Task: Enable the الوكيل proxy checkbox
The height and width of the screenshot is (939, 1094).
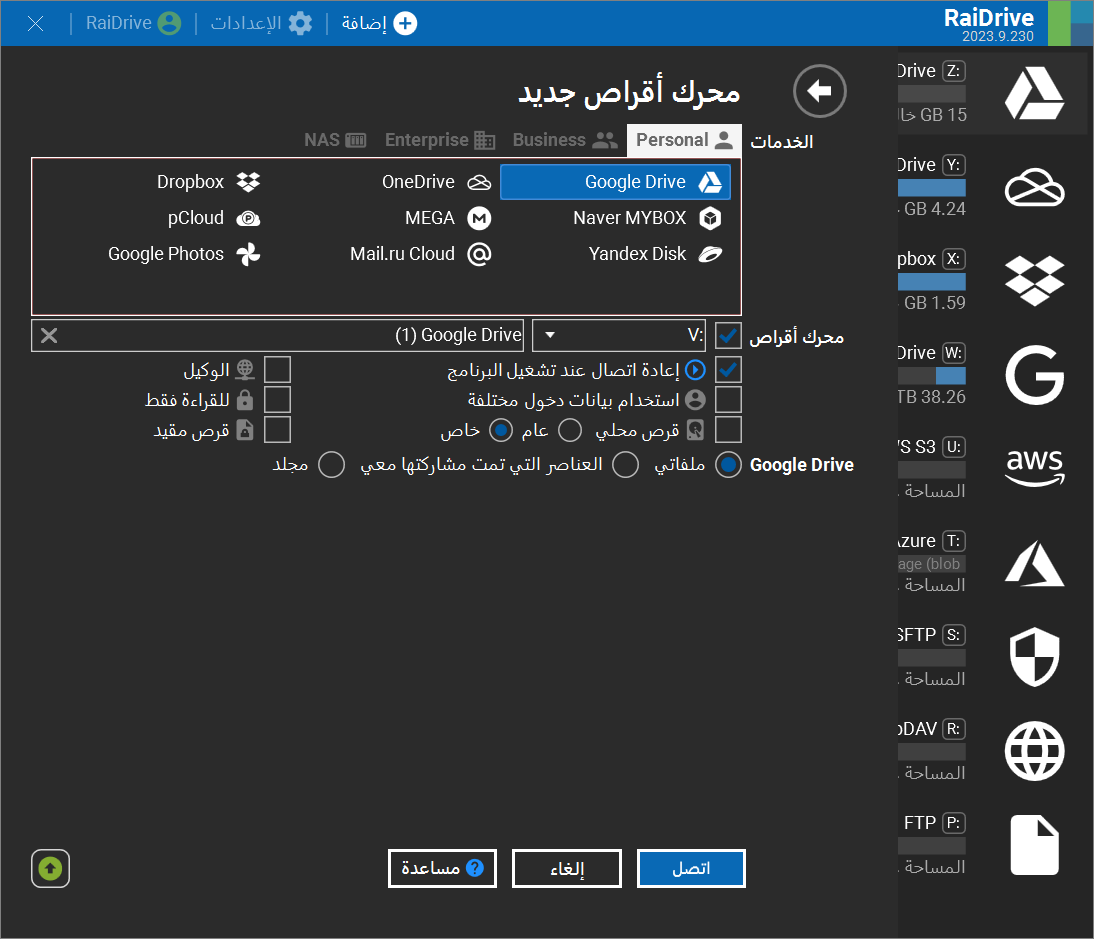Action: click(278, 370)
